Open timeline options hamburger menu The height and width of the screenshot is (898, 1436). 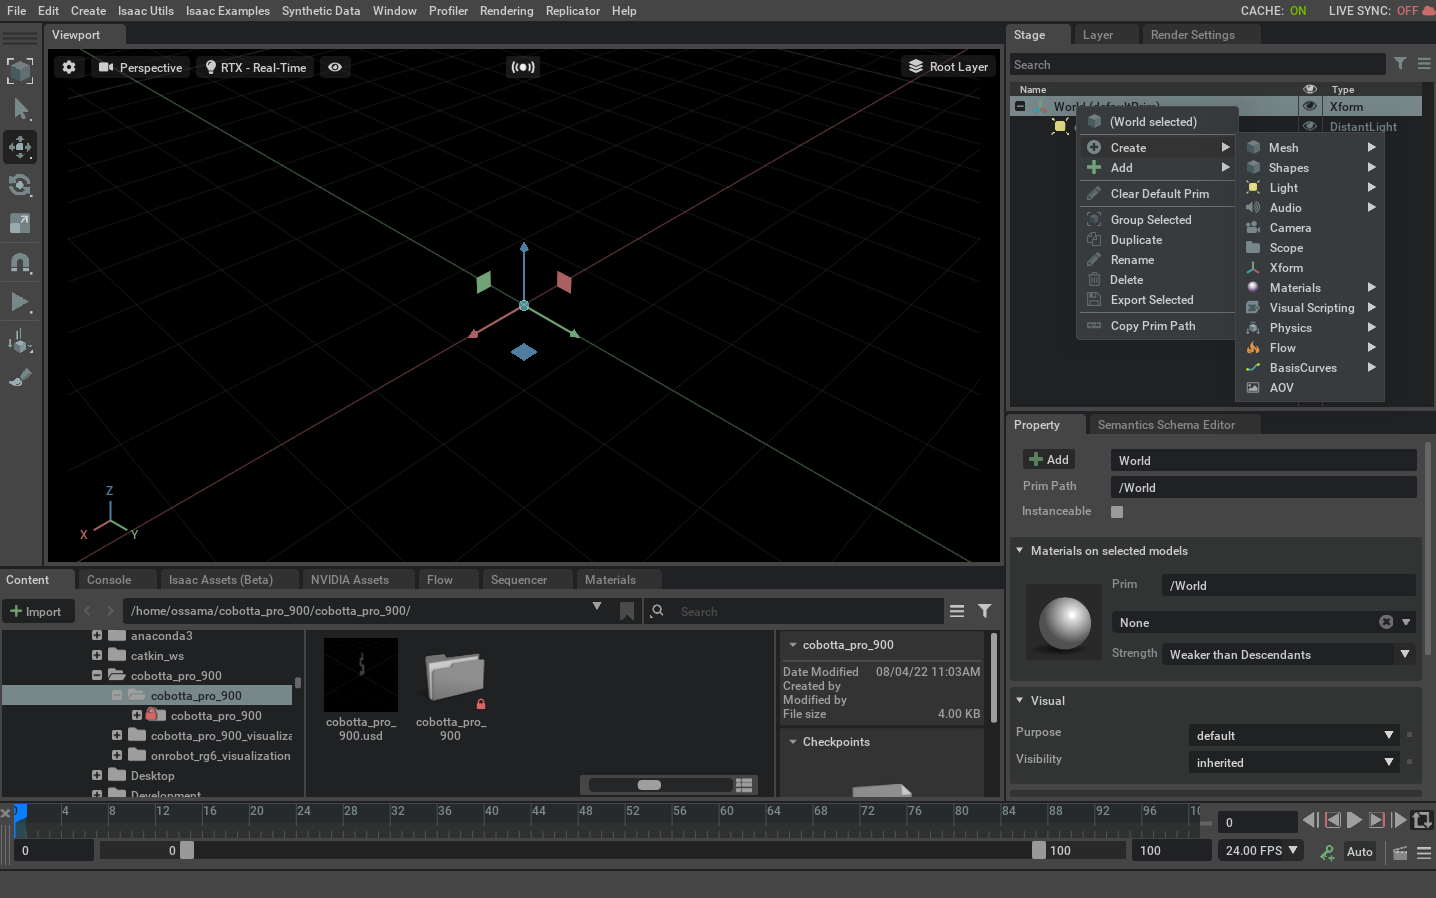[1424, 852]
